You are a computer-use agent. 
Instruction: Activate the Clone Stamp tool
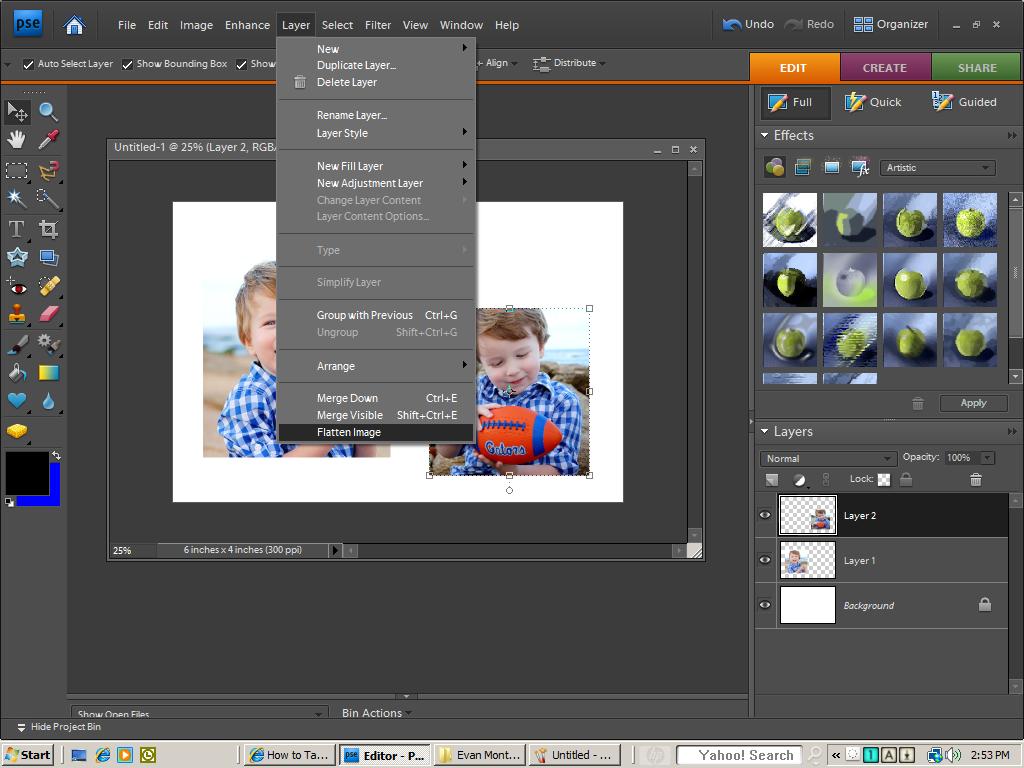tap(16, 316)
